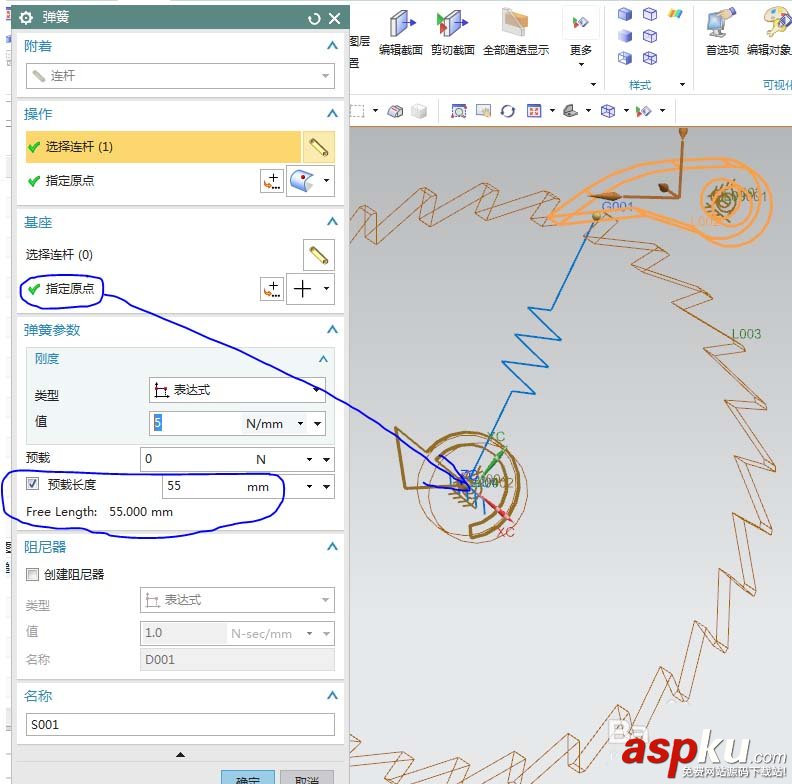This screenshot has height=784, width=792.
Task: Open point type dropdown arrow in 基座
Action: pos(326,289)
